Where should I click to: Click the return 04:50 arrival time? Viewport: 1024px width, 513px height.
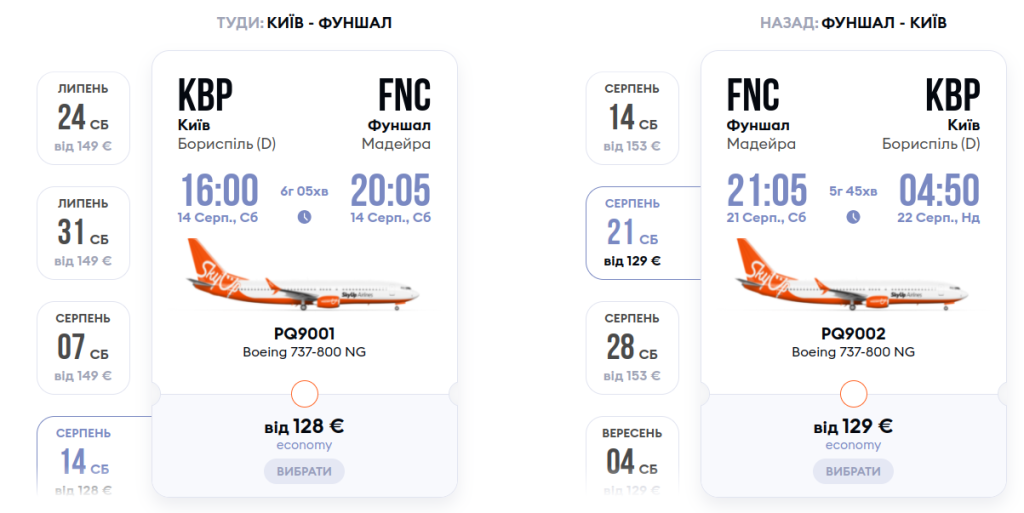coord(938,190)
